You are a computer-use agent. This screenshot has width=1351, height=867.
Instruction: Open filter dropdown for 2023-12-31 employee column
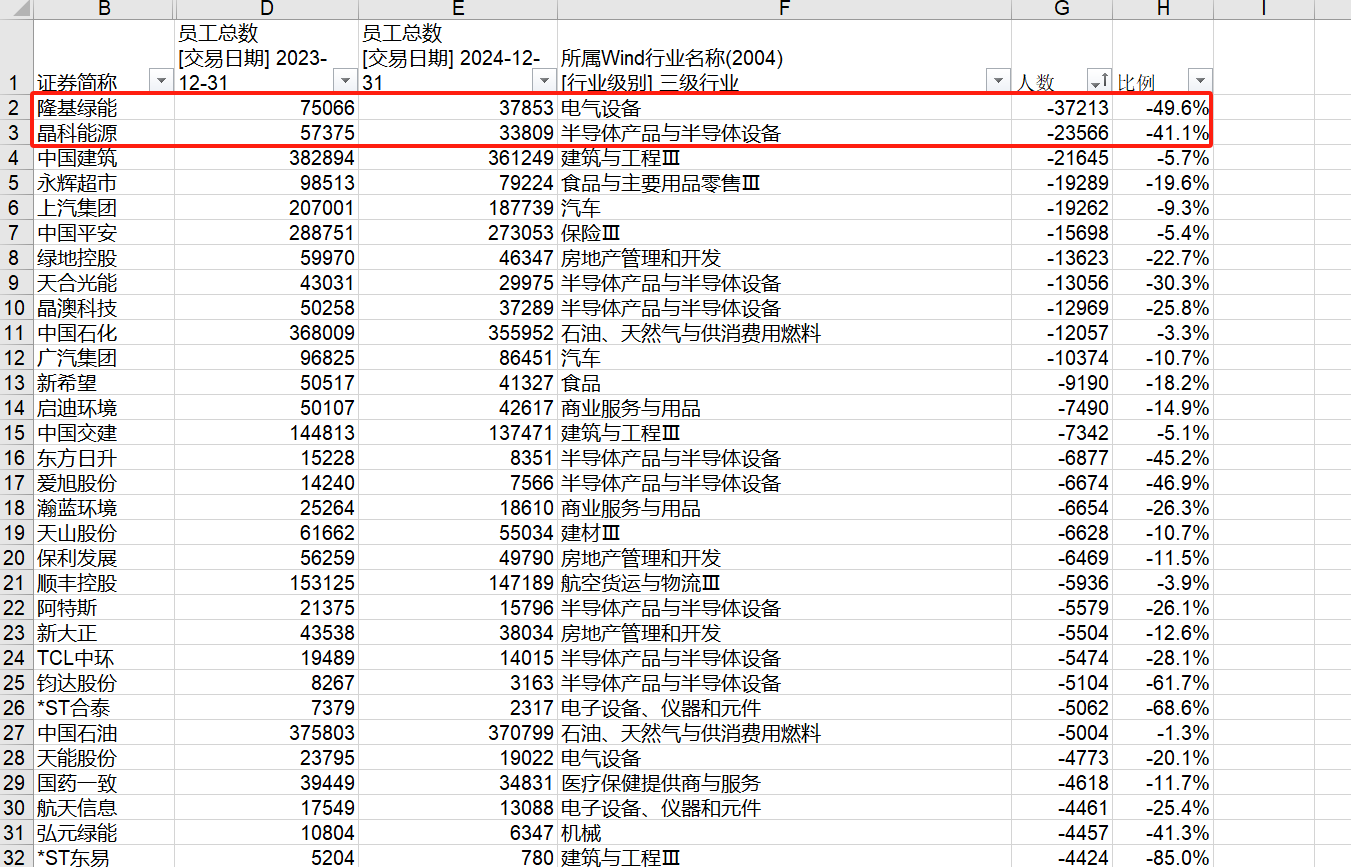[x=345, y=81]
